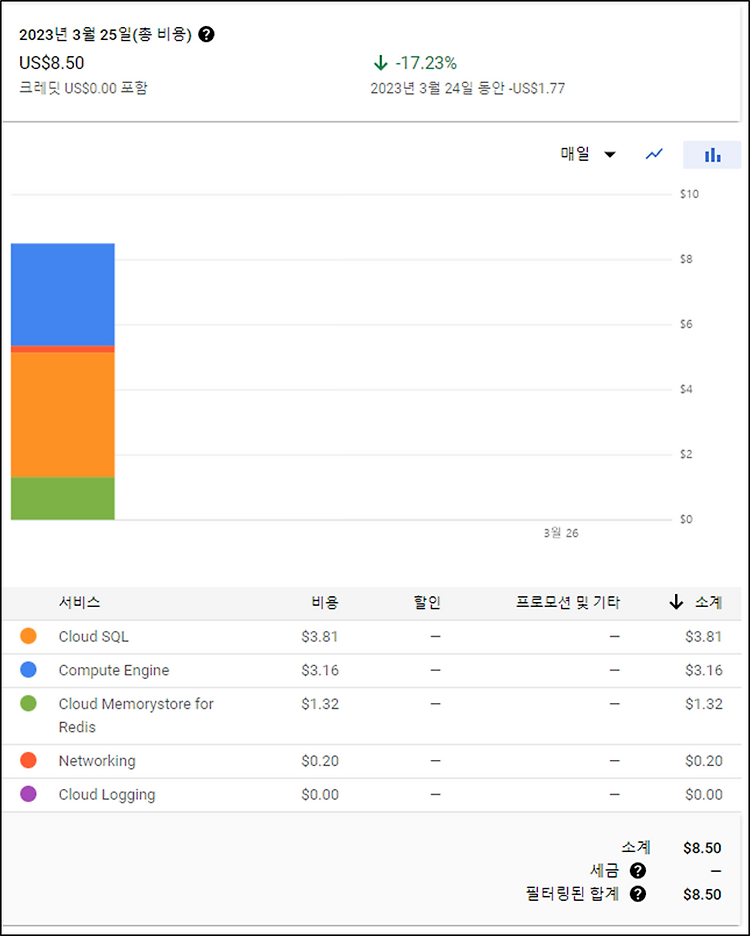Click the thin red Networking bar segment
The width and height of the screenshot is (750, 936).
63,349
